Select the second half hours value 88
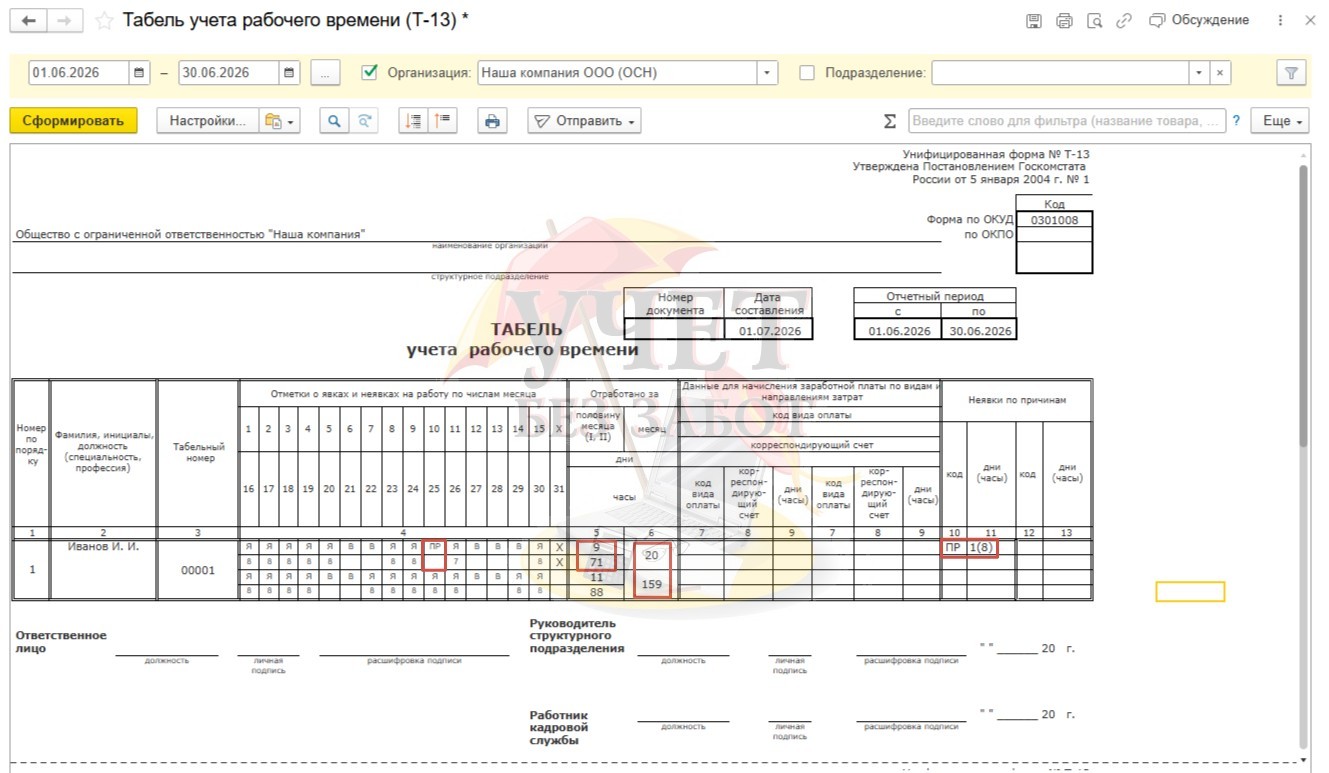1329x773 pixels. (596, 592)
